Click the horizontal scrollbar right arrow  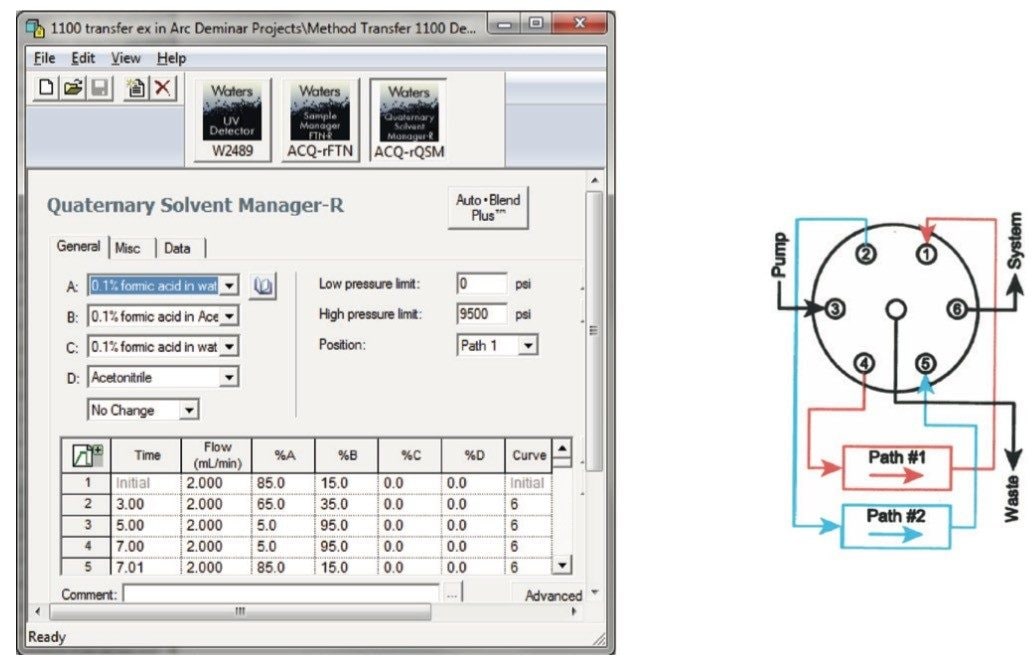coord(574,611)
